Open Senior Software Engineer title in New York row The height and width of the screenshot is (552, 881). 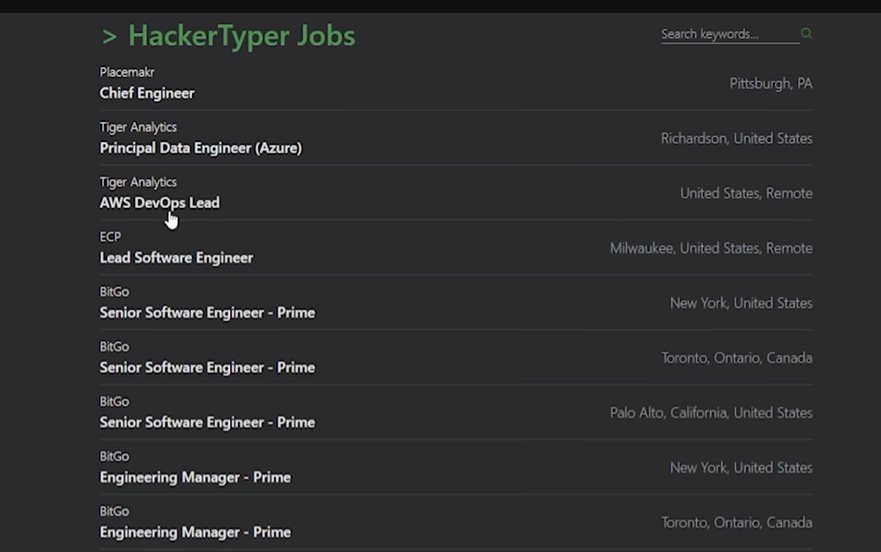coord(207,313)
